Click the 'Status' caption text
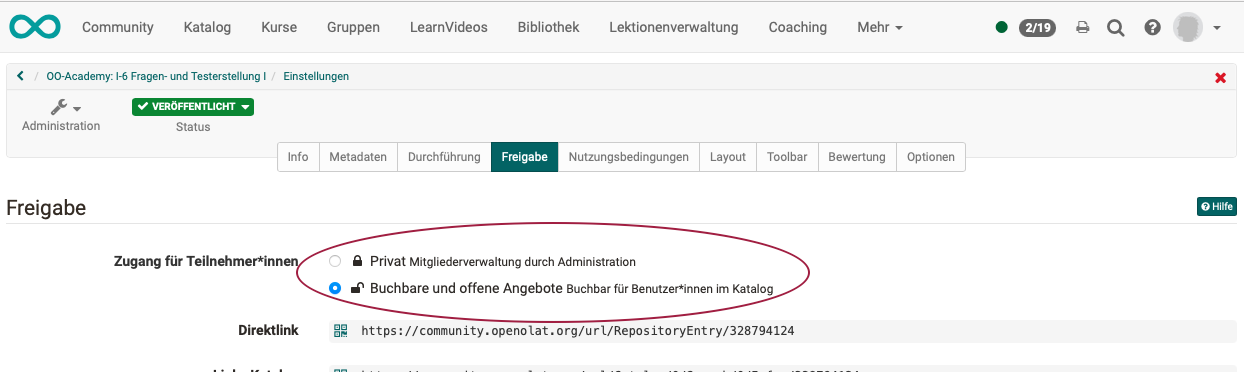Image resolution: width=1244 pixels, height=372 pixels. click(193, 127)
